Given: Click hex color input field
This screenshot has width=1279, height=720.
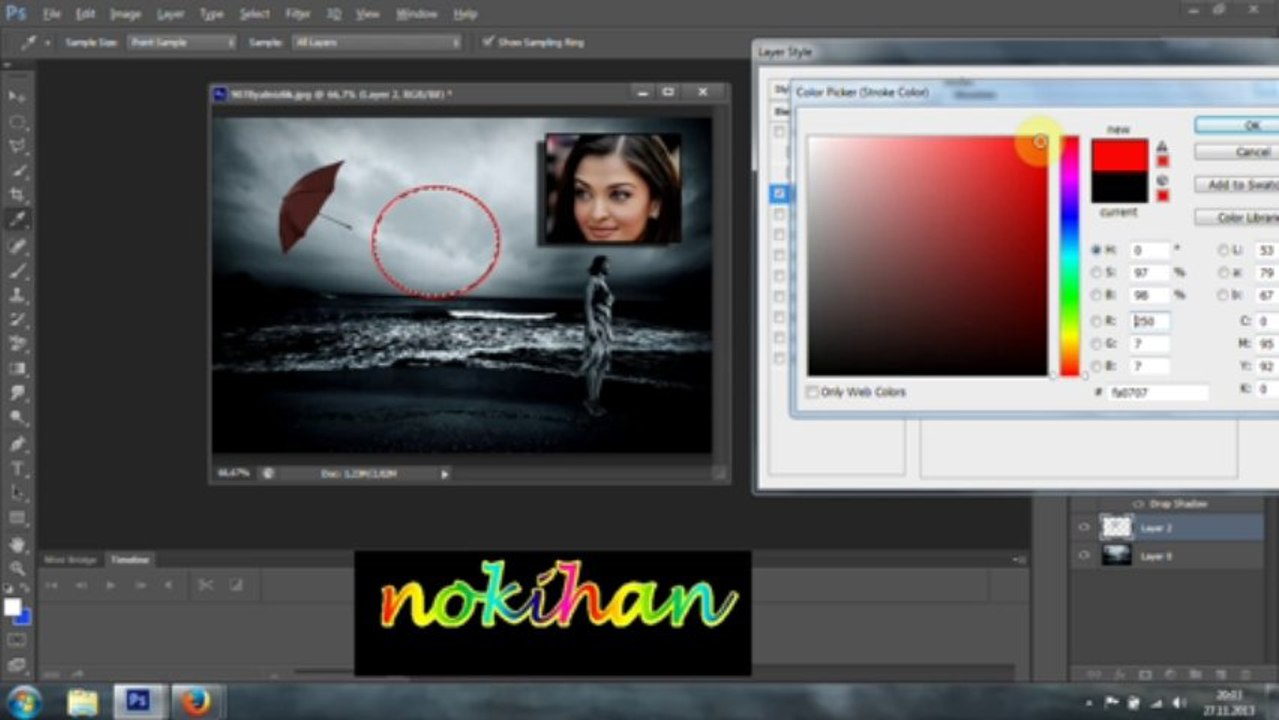Looking at the screenshot, I should tap(1158, 393).
